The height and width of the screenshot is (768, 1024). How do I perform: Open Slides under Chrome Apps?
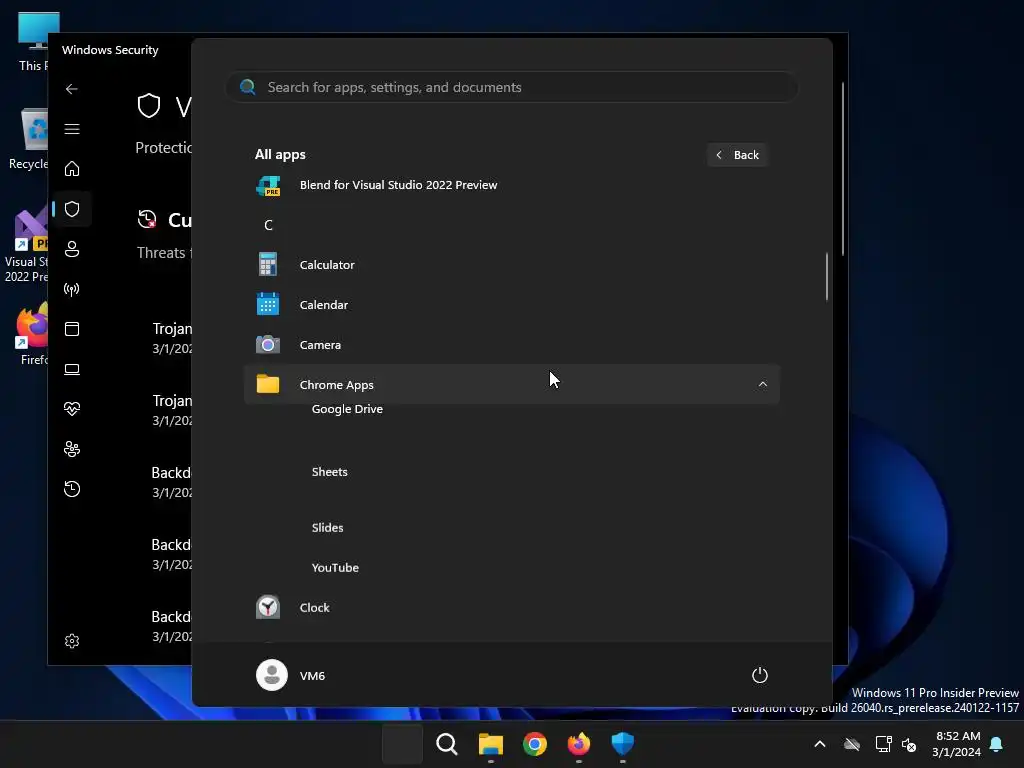click(x=327, y=527)
